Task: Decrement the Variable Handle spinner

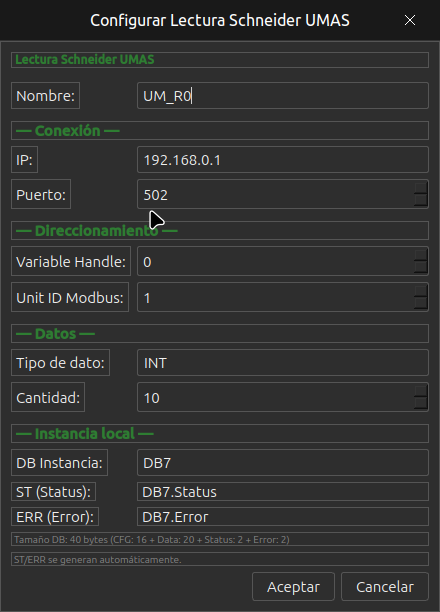Action: click(421, 267)
